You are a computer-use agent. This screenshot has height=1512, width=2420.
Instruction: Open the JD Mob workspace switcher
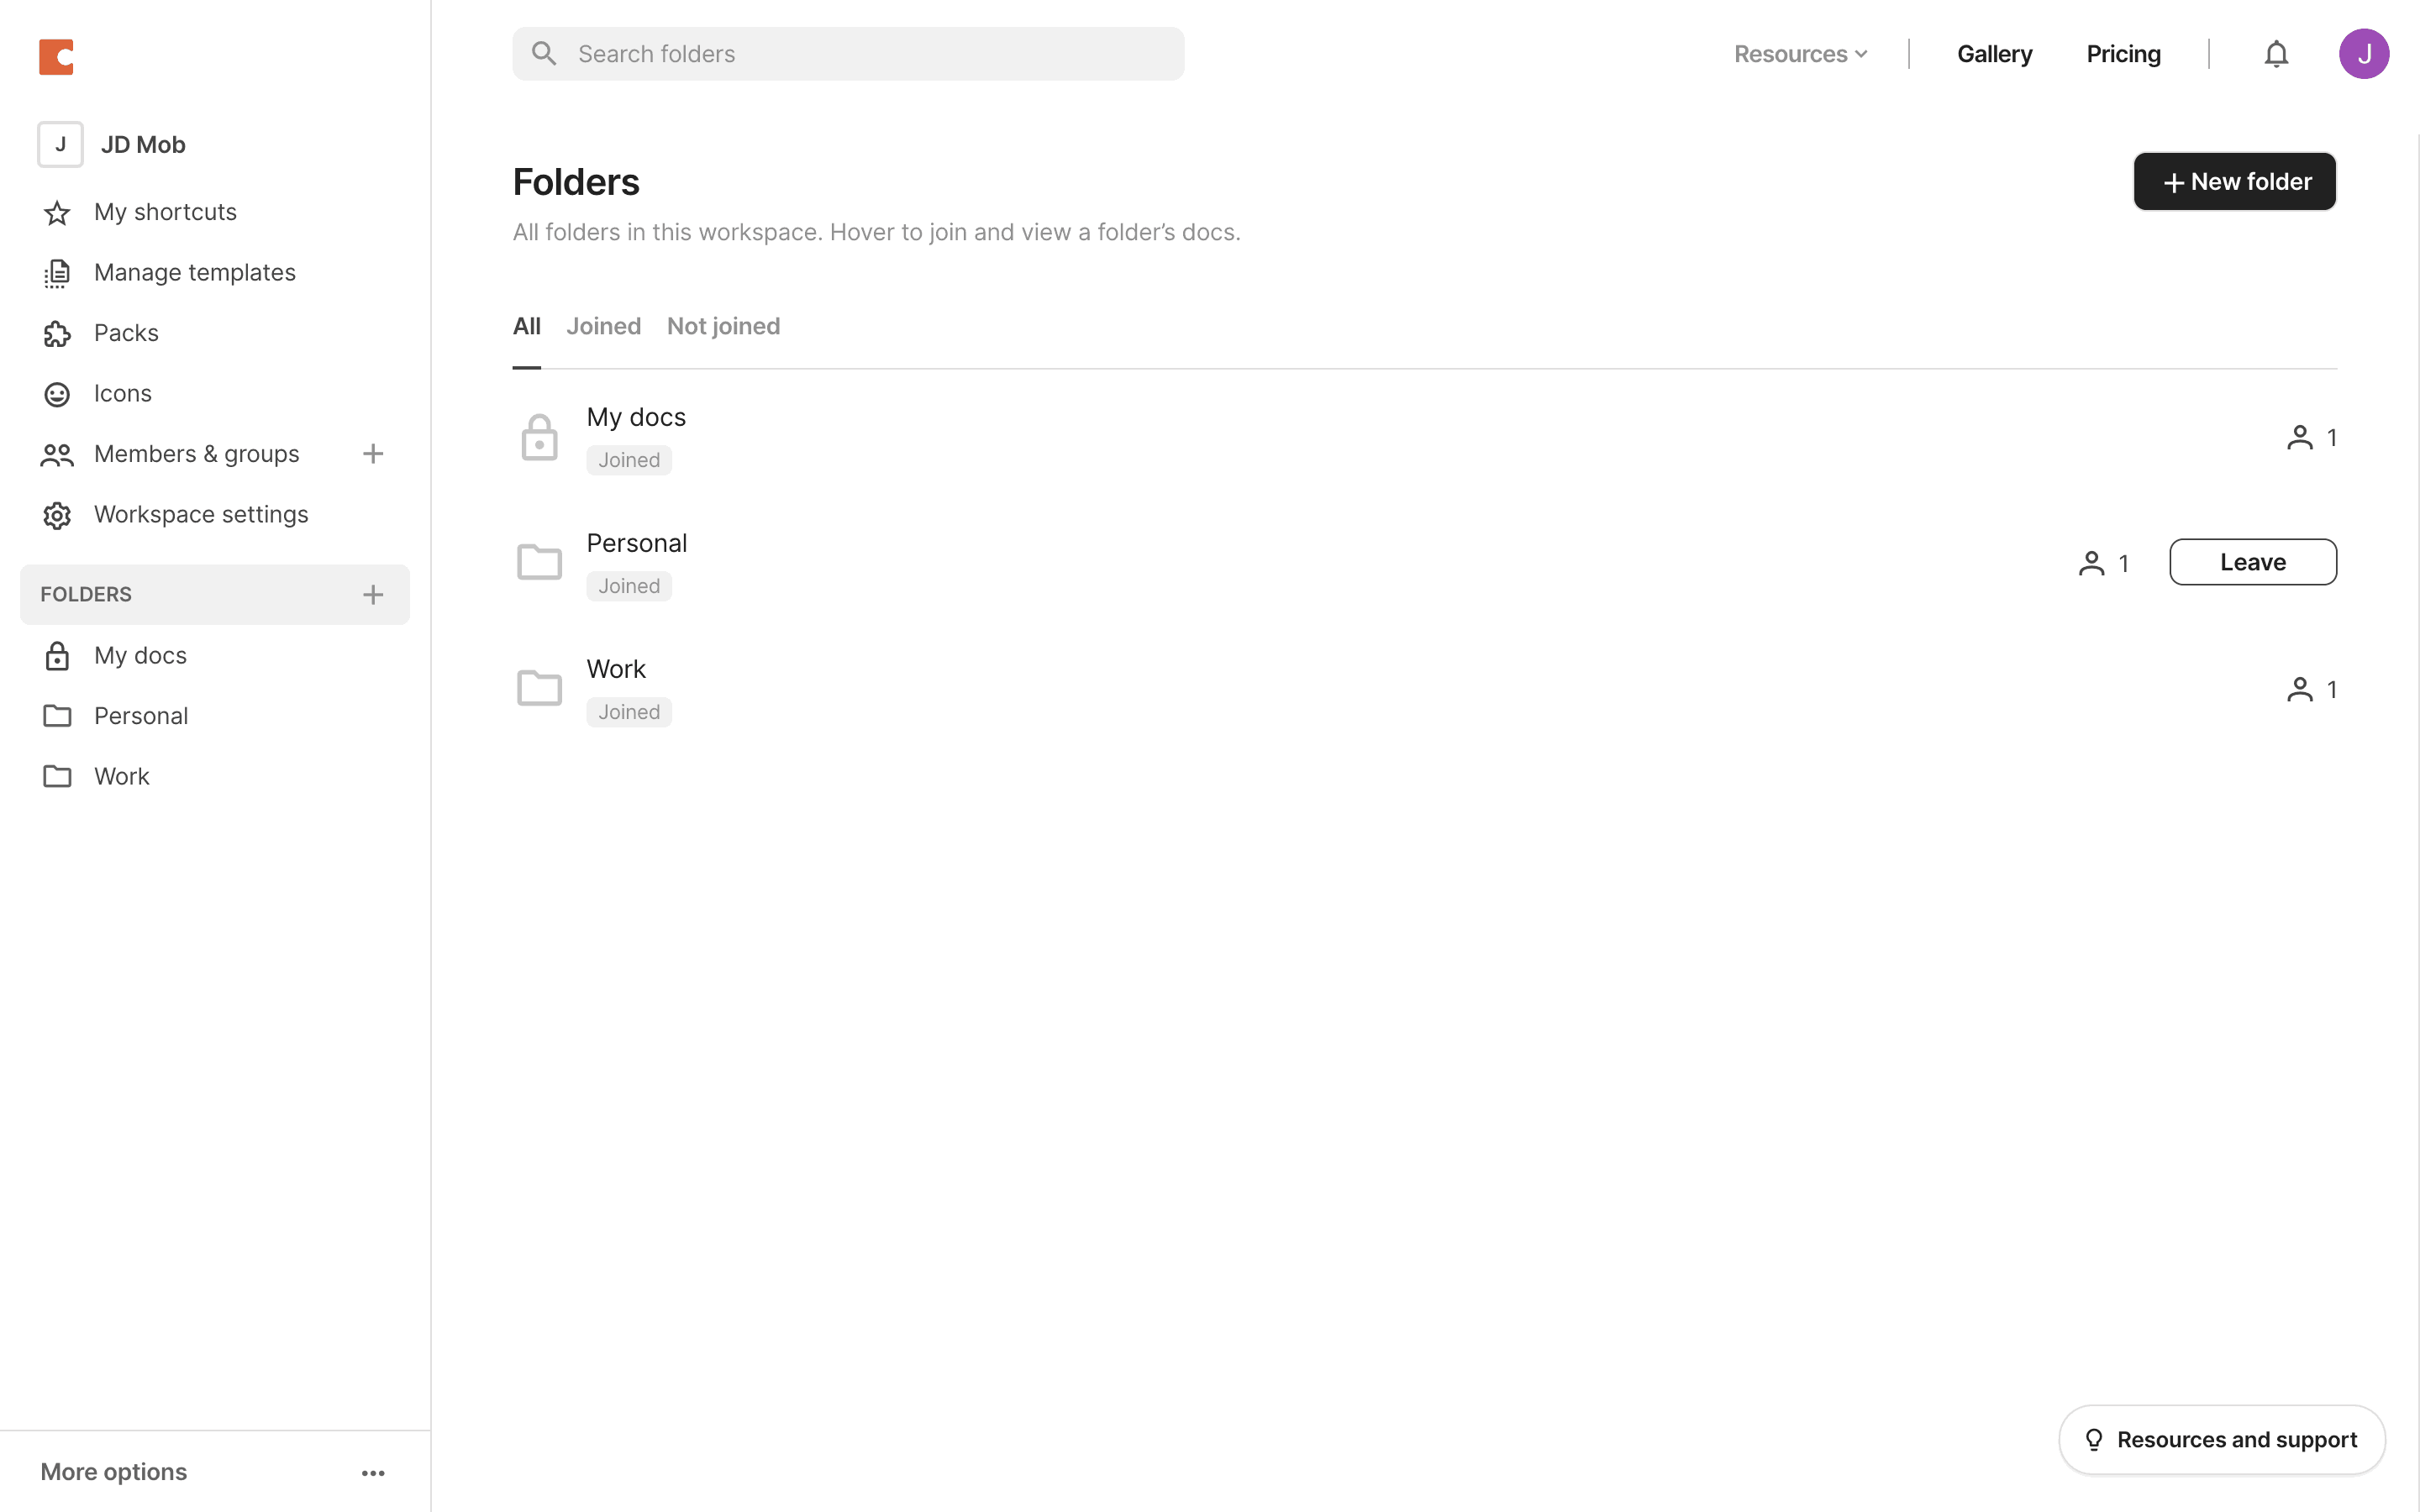coord(142,145)
